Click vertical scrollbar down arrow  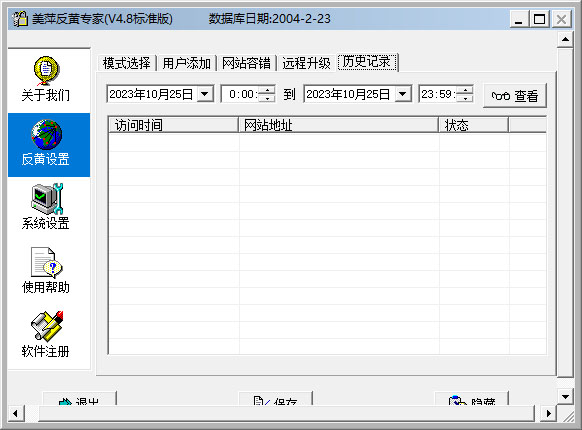coord(565,397)
